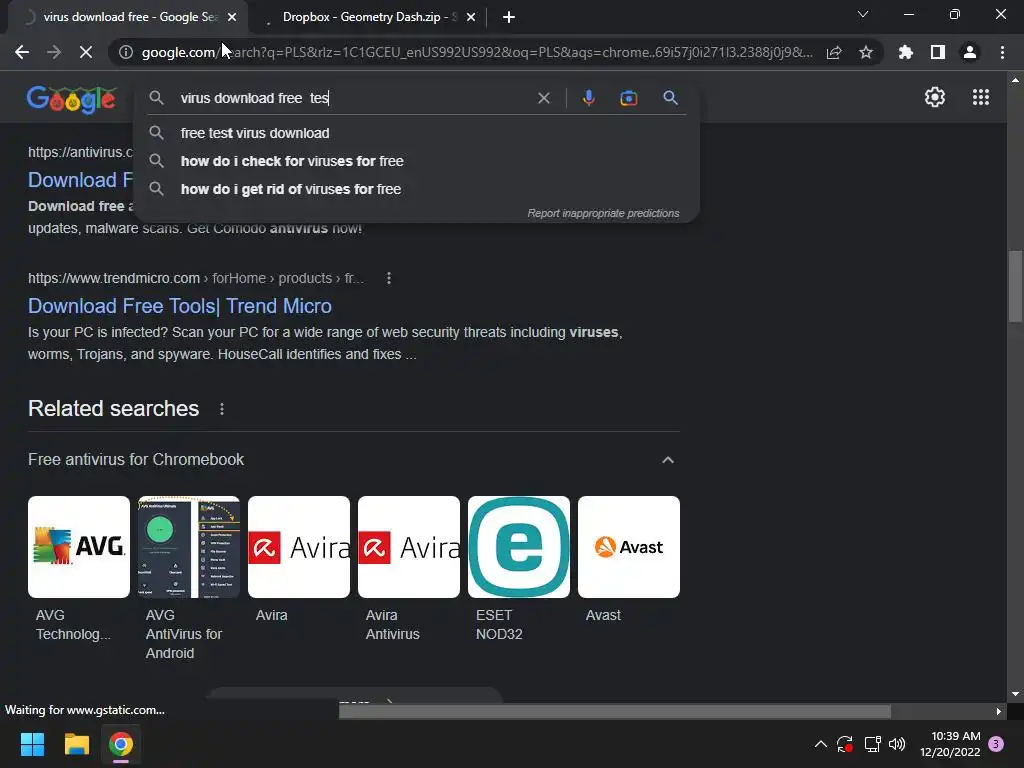Open File Explorer from the taskbar
The width and height of the screenshot is (1024, 768).
coord(76,744)
